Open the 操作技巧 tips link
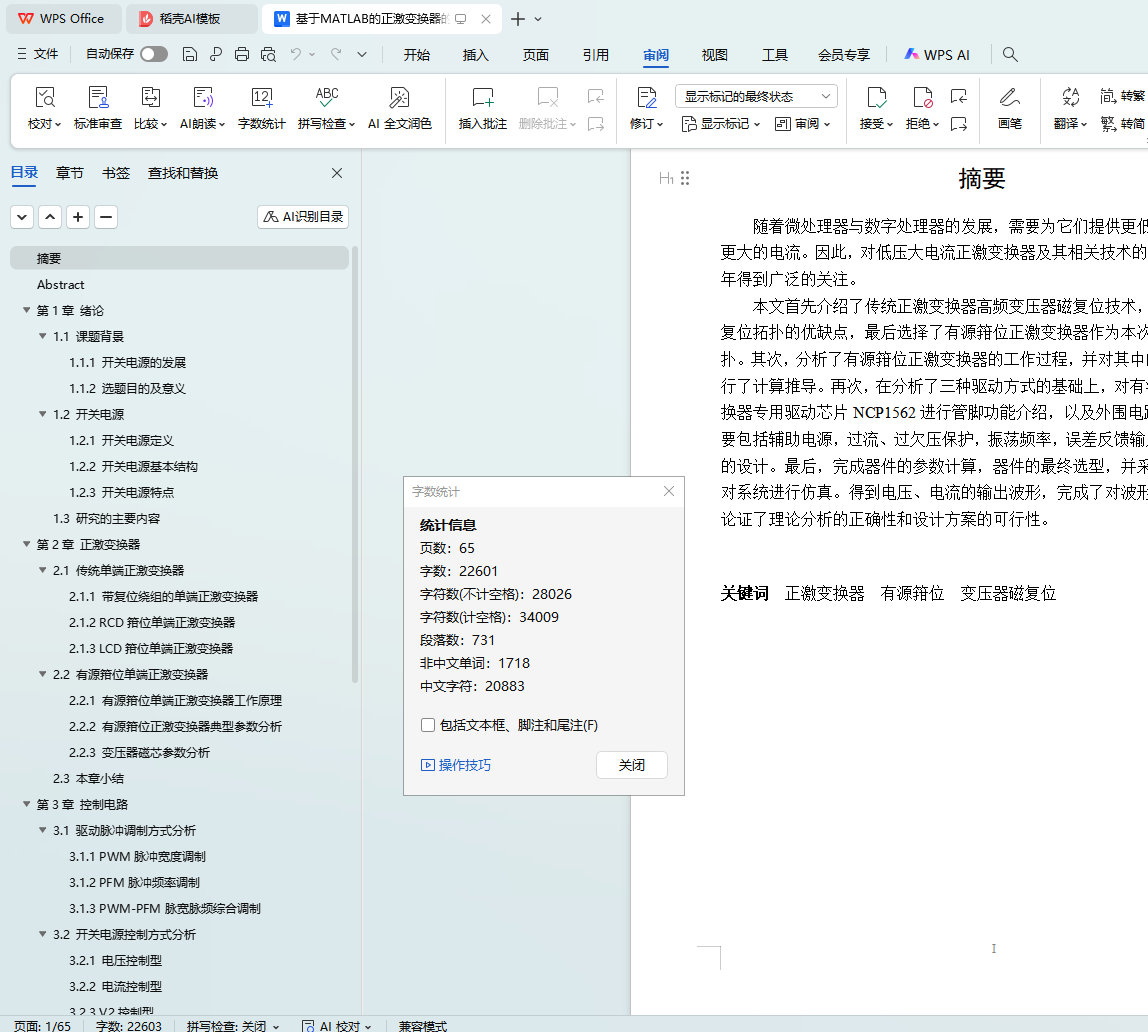 456,765
